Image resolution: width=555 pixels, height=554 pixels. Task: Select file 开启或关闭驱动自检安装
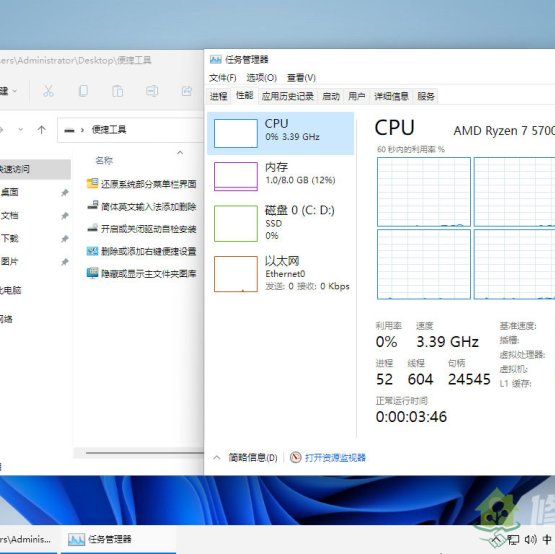click(142, 229)
